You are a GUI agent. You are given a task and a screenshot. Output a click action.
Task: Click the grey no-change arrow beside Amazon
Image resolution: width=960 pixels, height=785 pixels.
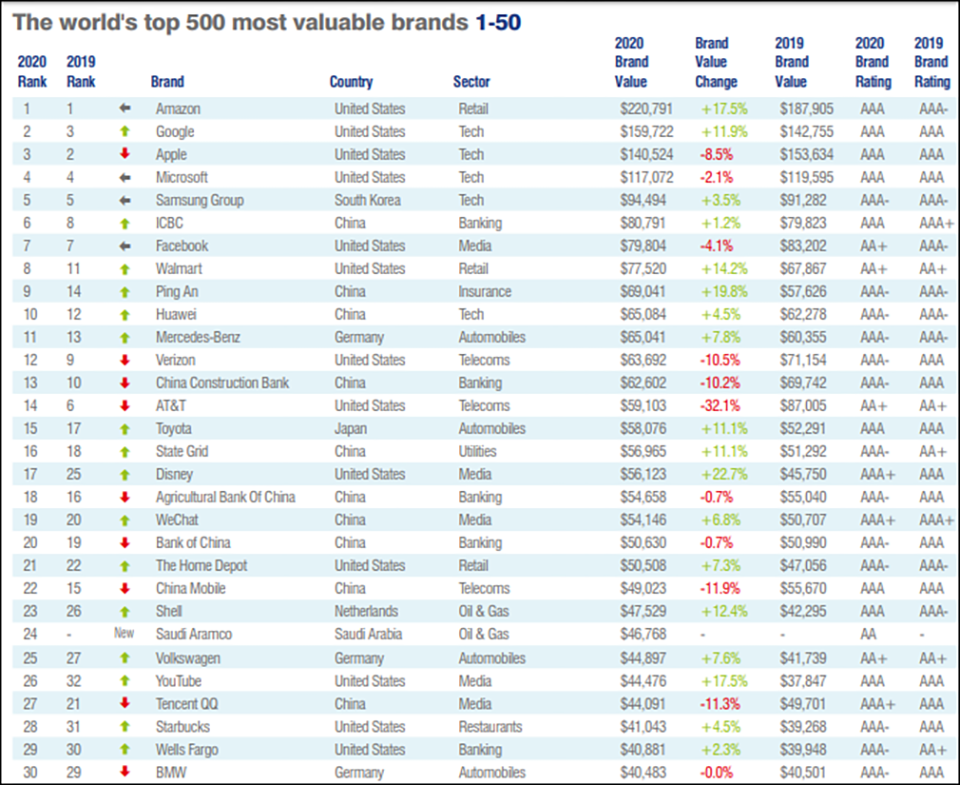tap(125, 108)
